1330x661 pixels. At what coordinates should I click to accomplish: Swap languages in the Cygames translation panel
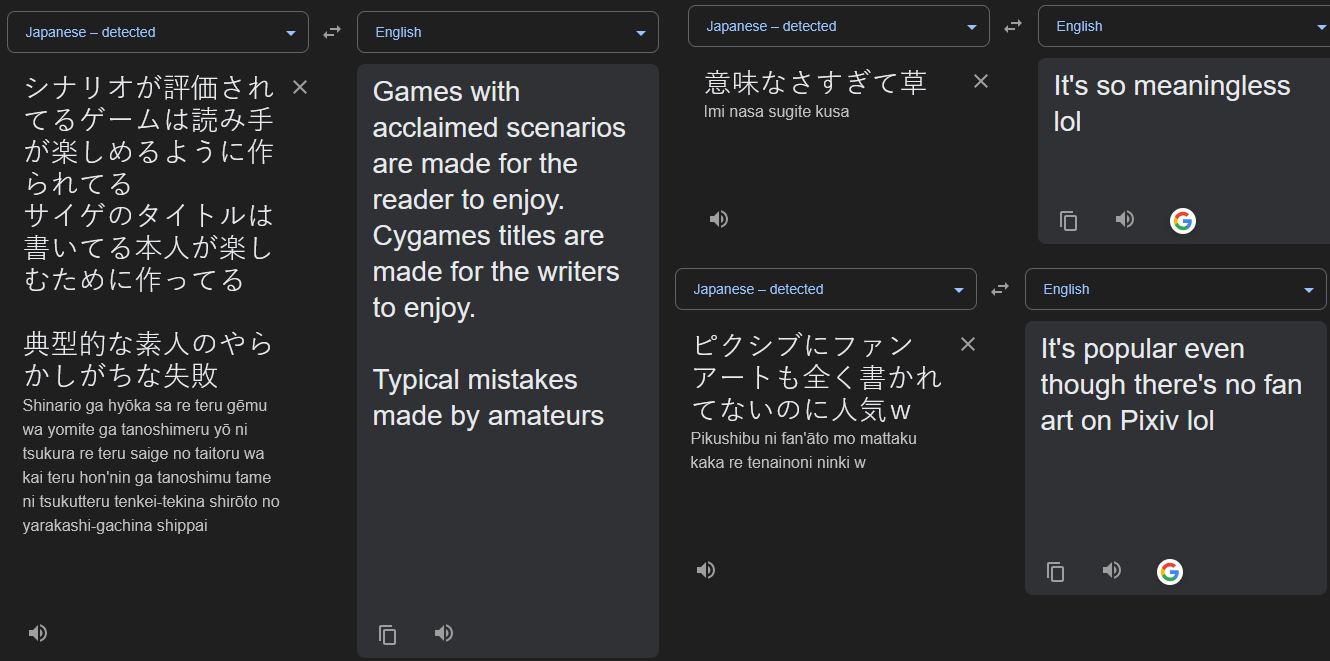tap(332, 32)
